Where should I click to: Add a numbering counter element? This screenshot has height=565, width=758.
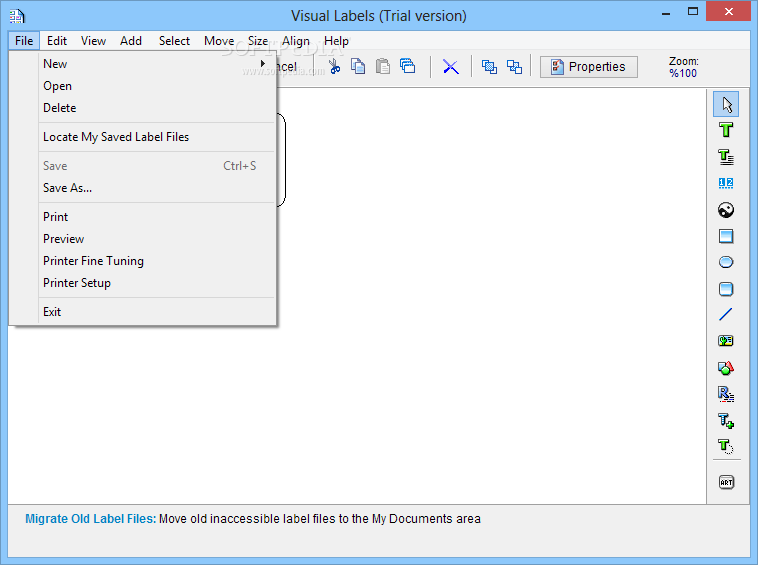coord(726,183)
